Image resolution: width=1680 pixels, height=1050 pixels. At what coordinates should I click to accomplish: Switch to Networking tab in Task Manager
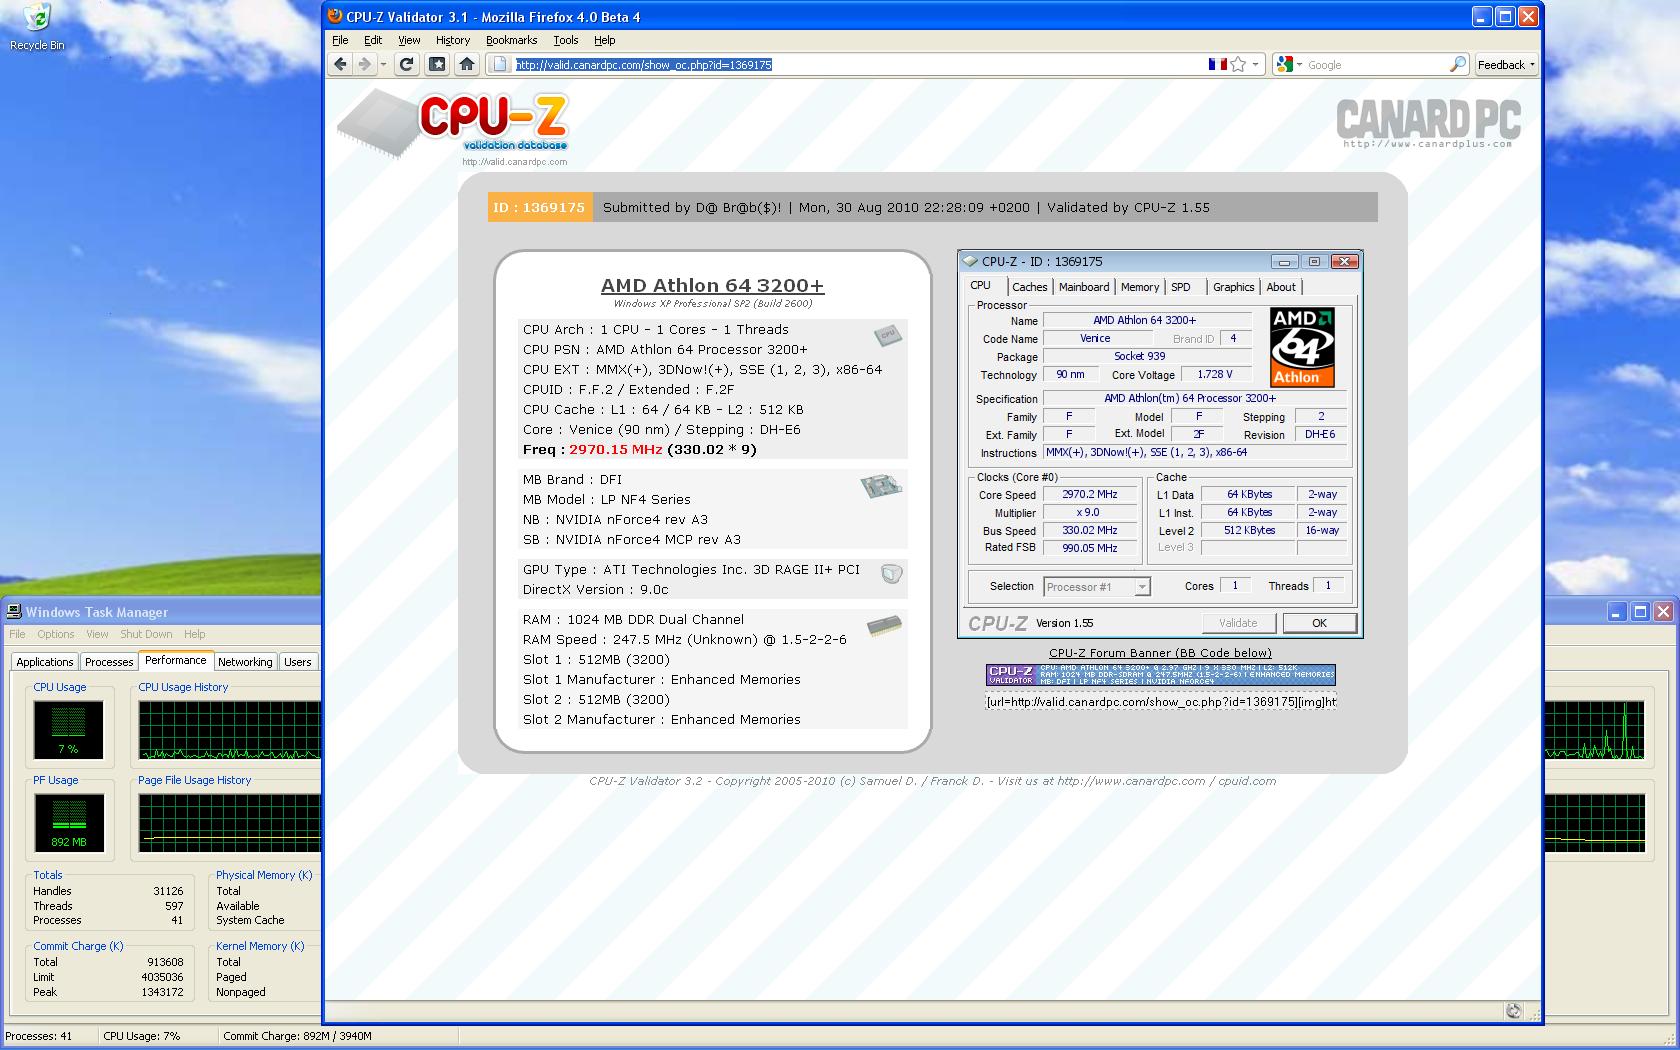pos(245,662)
